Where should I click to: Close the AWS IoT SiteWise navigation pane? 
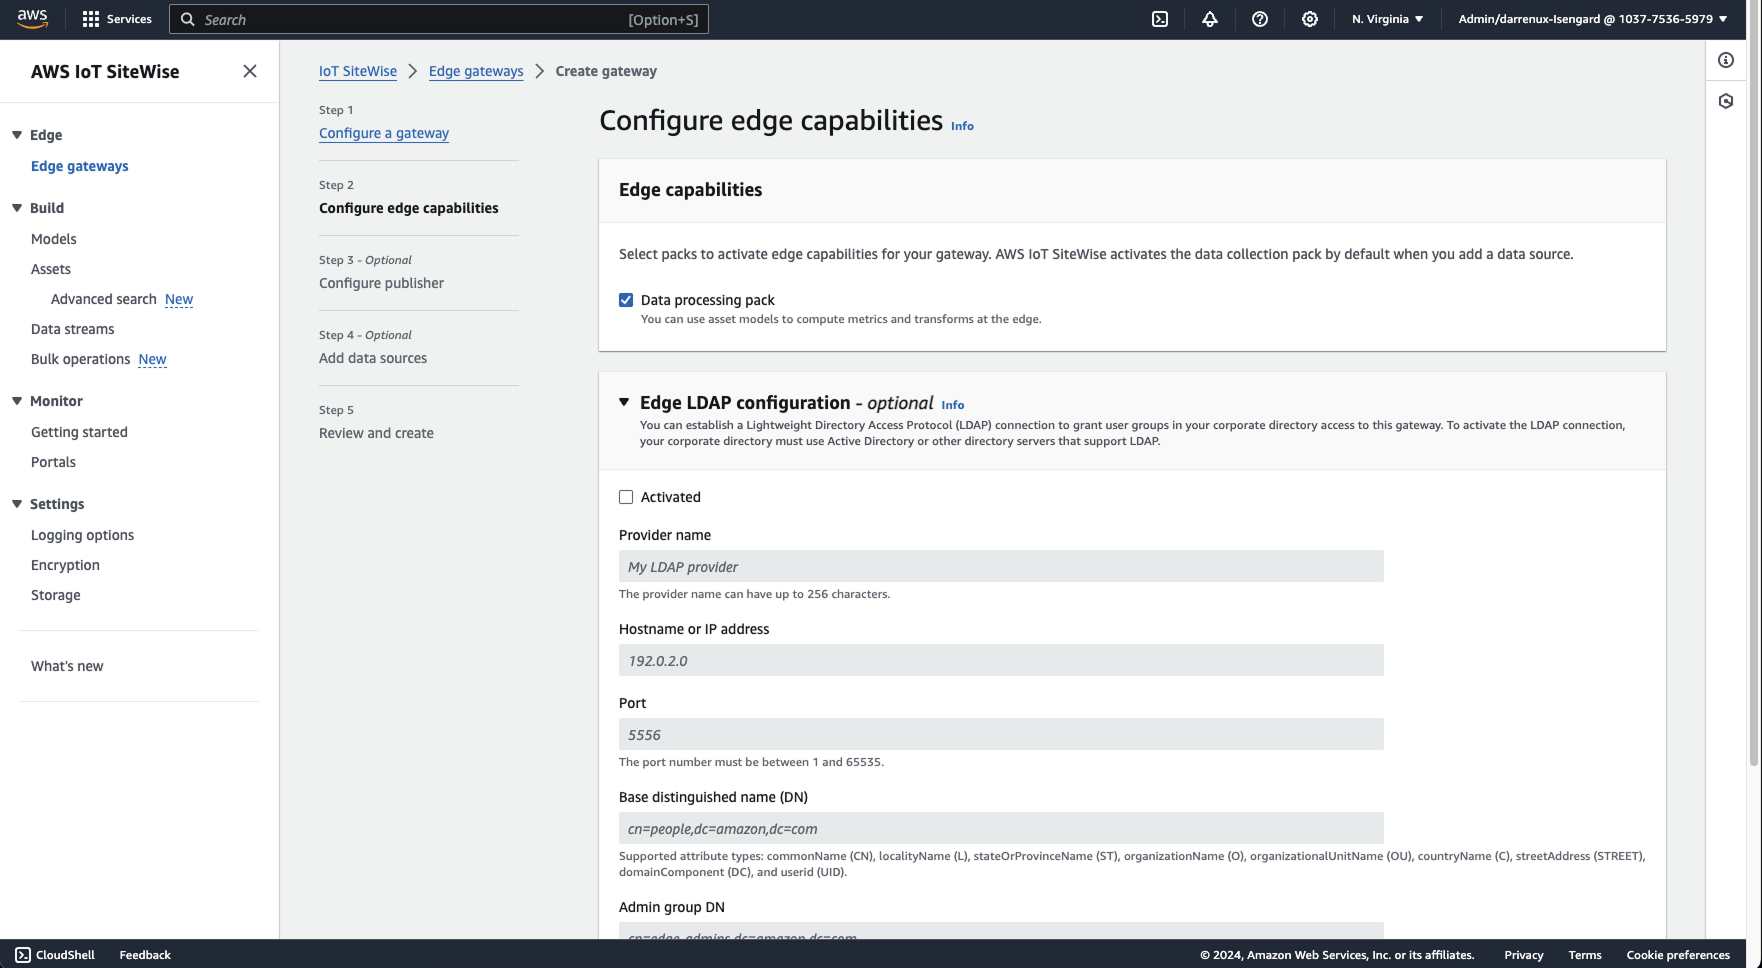249,70
